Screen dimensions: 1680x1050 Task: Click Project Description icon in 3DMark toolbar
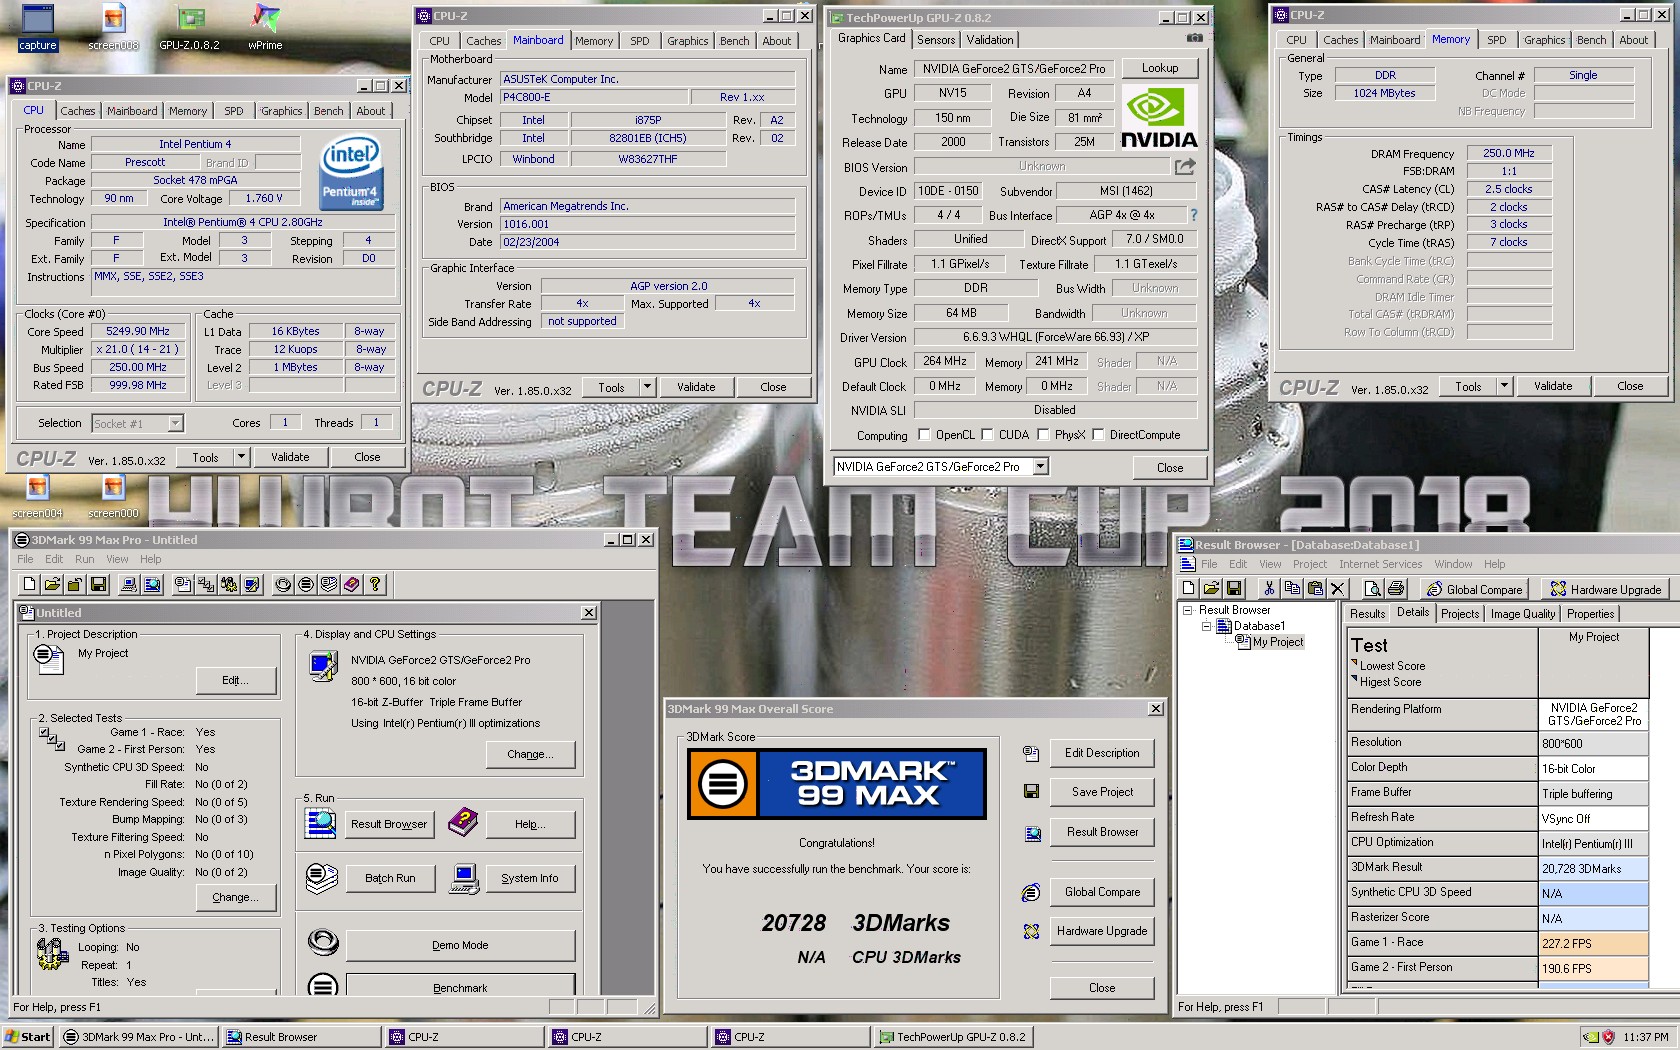pos(183,584)
